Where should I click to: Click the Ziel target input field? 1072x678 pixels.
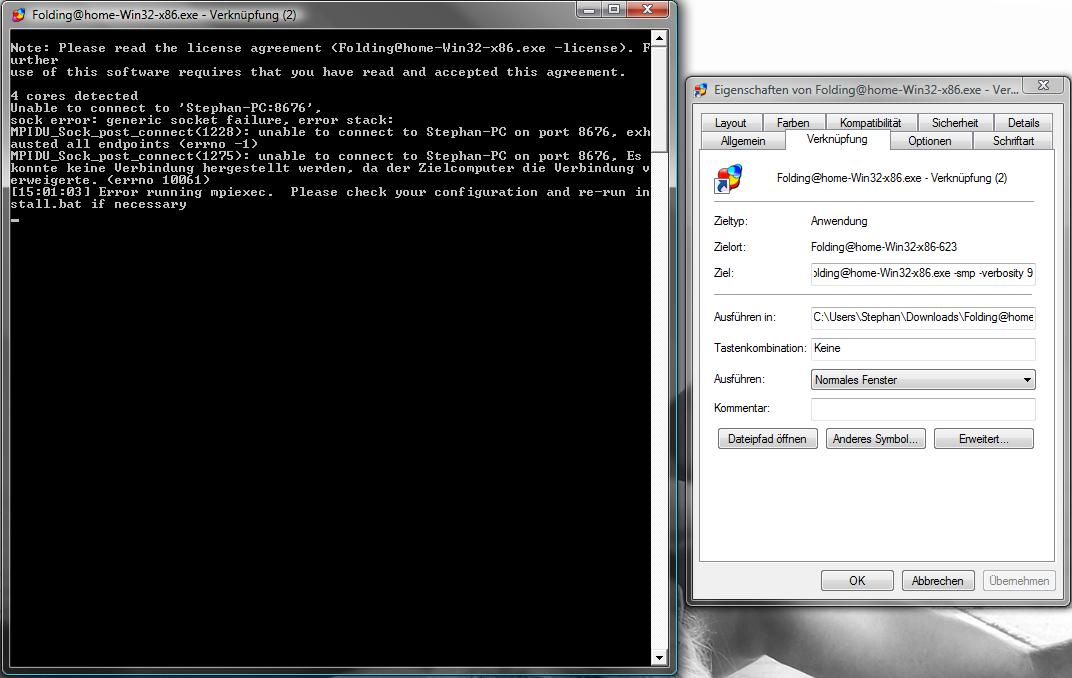923,273
